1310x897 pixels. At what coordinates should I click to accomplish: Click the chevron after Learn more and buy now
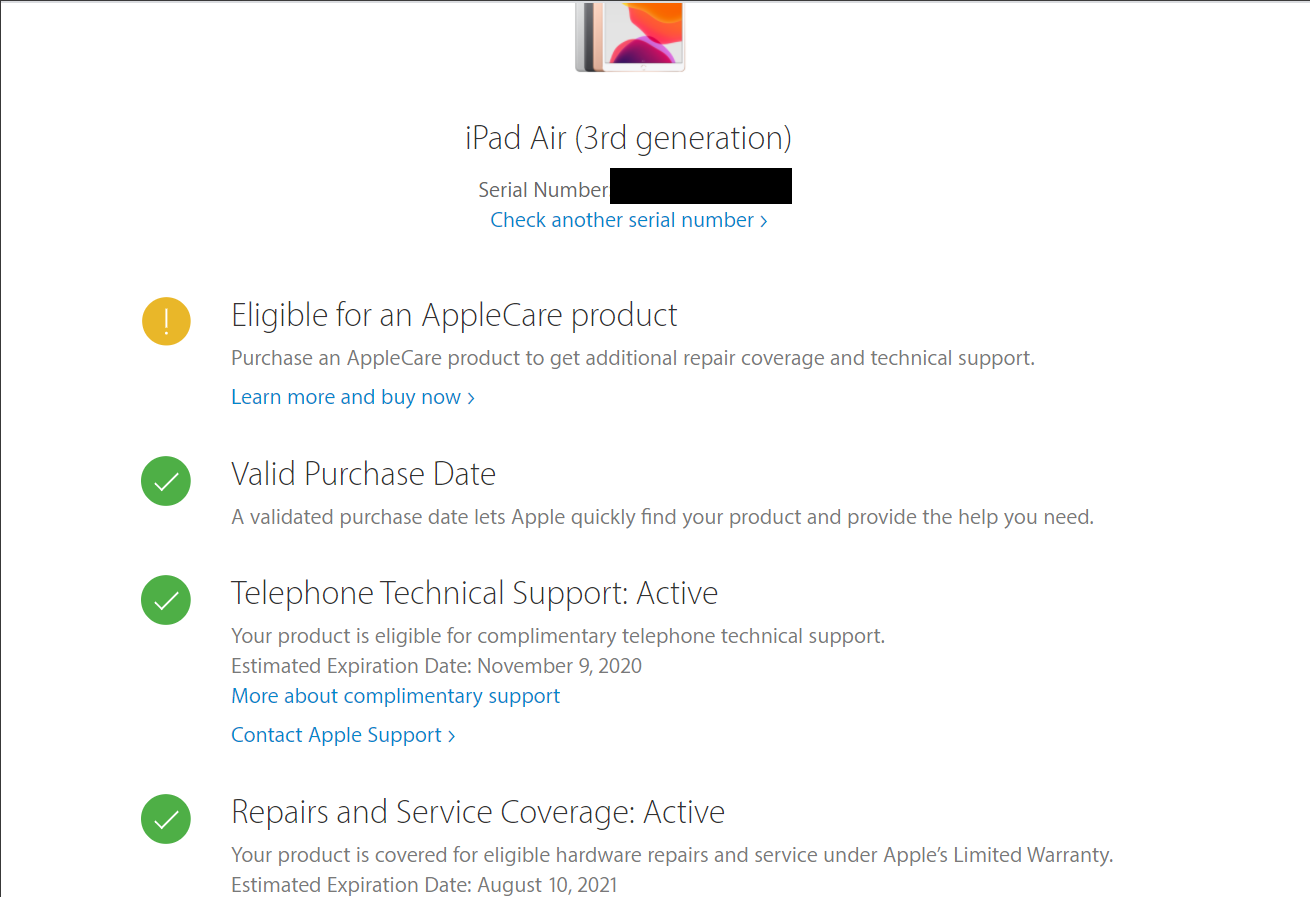[471, 398]
